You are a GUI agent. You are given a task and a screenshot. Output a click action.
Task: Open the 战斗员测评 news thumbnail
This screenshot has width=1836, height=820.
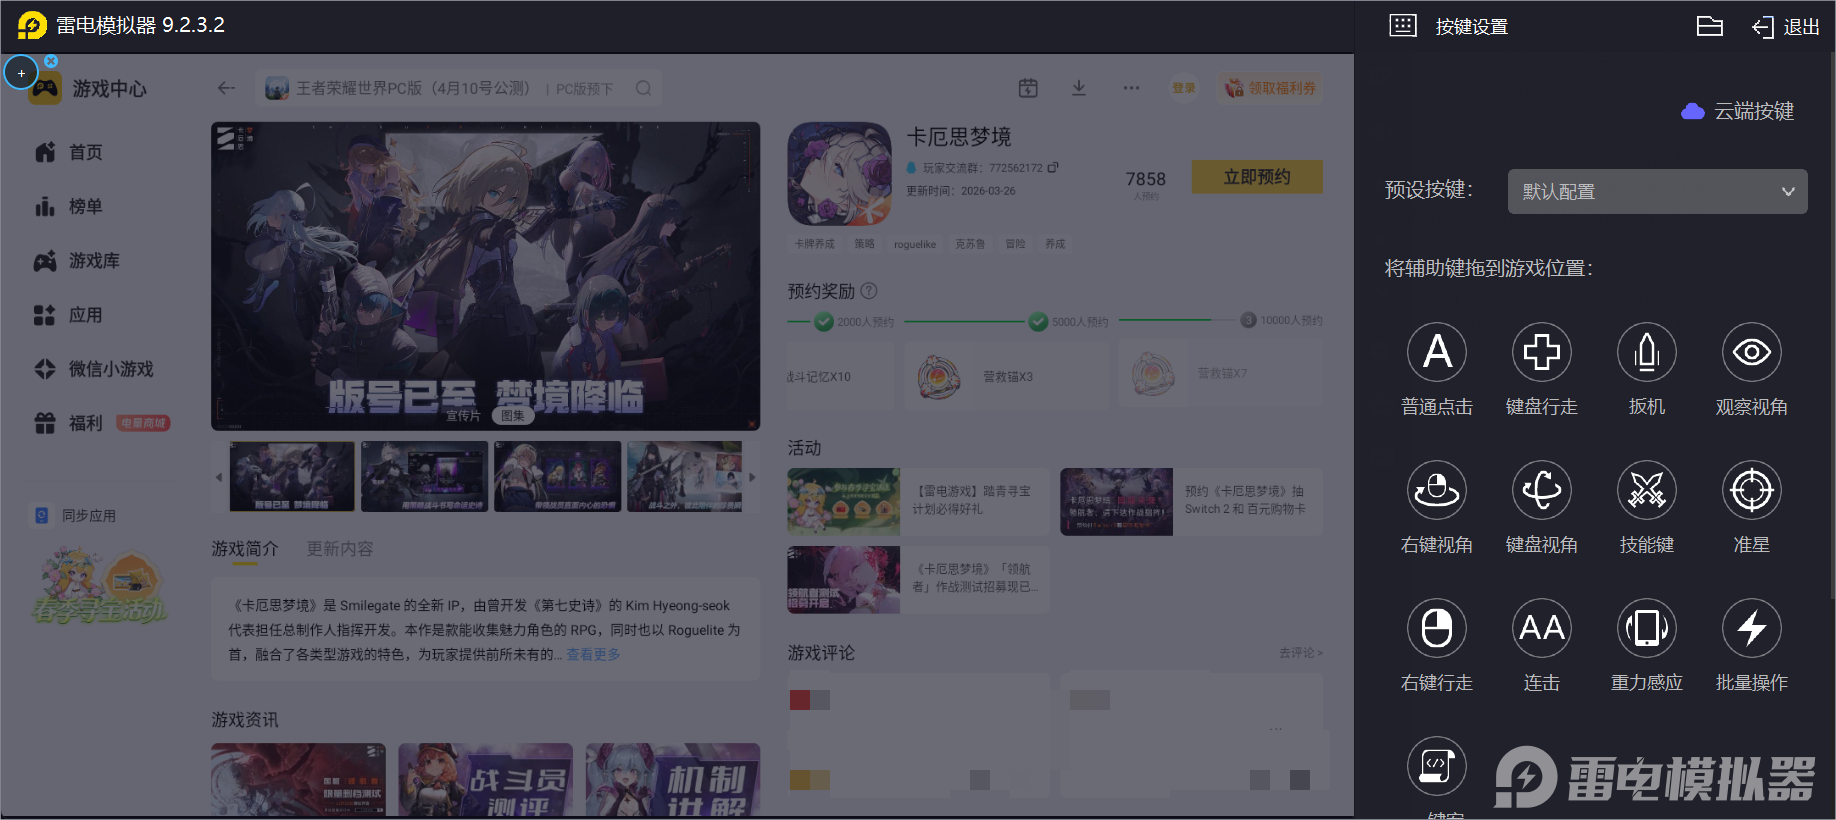pyautogui.click(x=485, y=780)
